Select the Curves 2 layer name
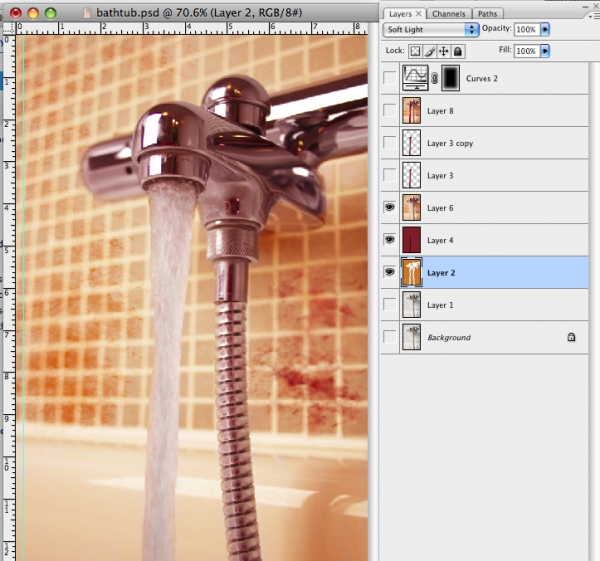Viewport: 600px width, 561px height. click(481, 78)
